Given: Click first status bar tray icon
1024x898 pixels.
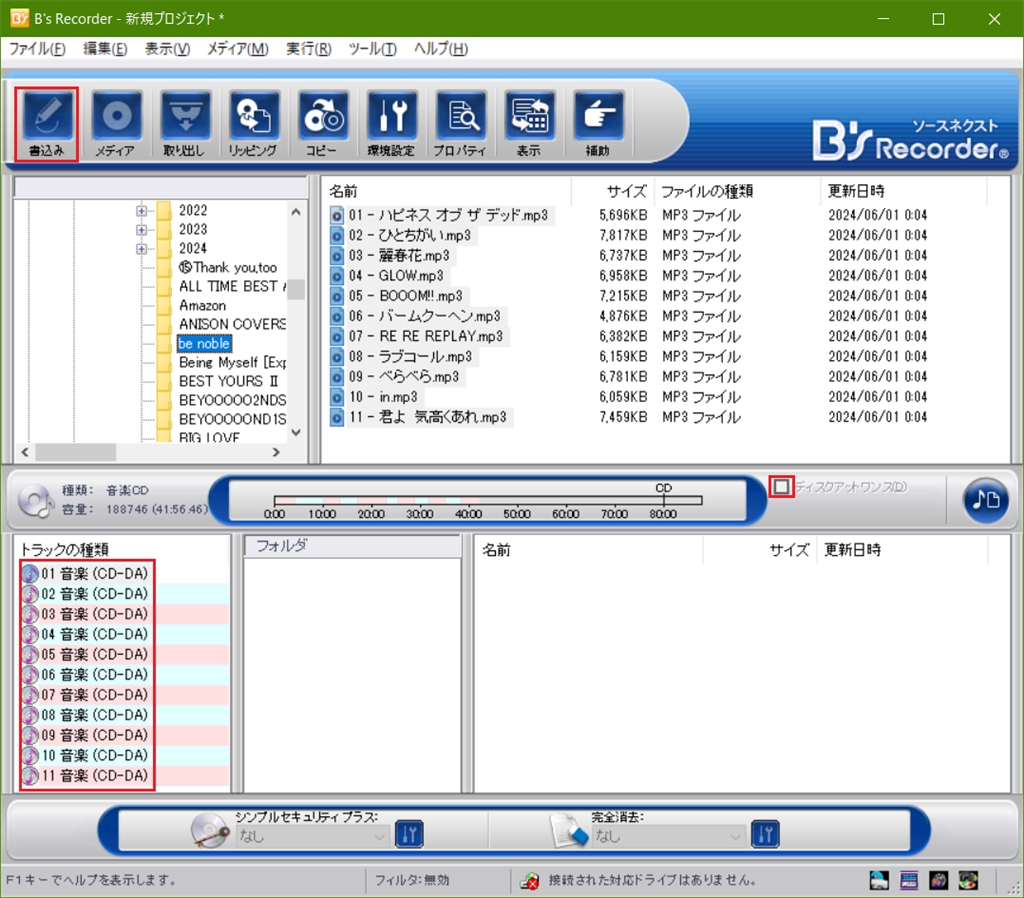Looking at the screenshot, I should (x=879, y=880).
